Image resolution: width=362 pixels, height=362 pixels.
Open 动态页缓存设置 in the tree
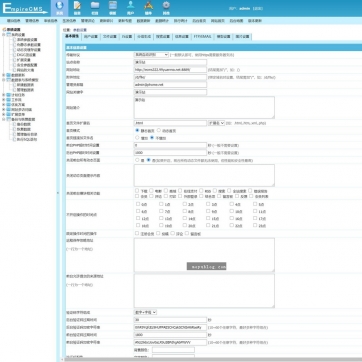click(29, 50)
